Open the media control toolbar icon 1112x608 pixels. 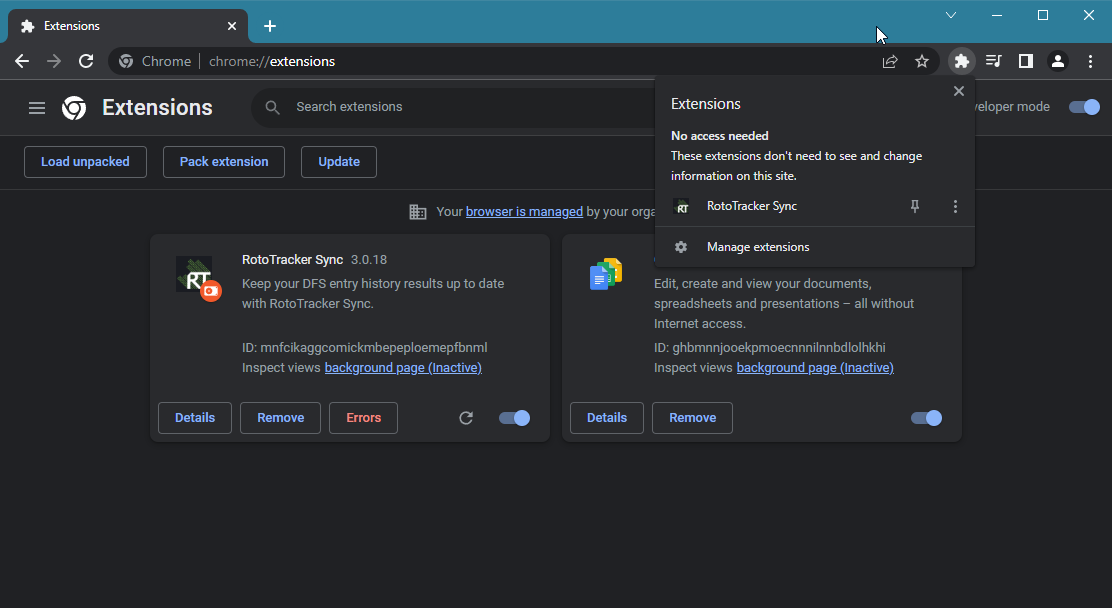point(994,61)
